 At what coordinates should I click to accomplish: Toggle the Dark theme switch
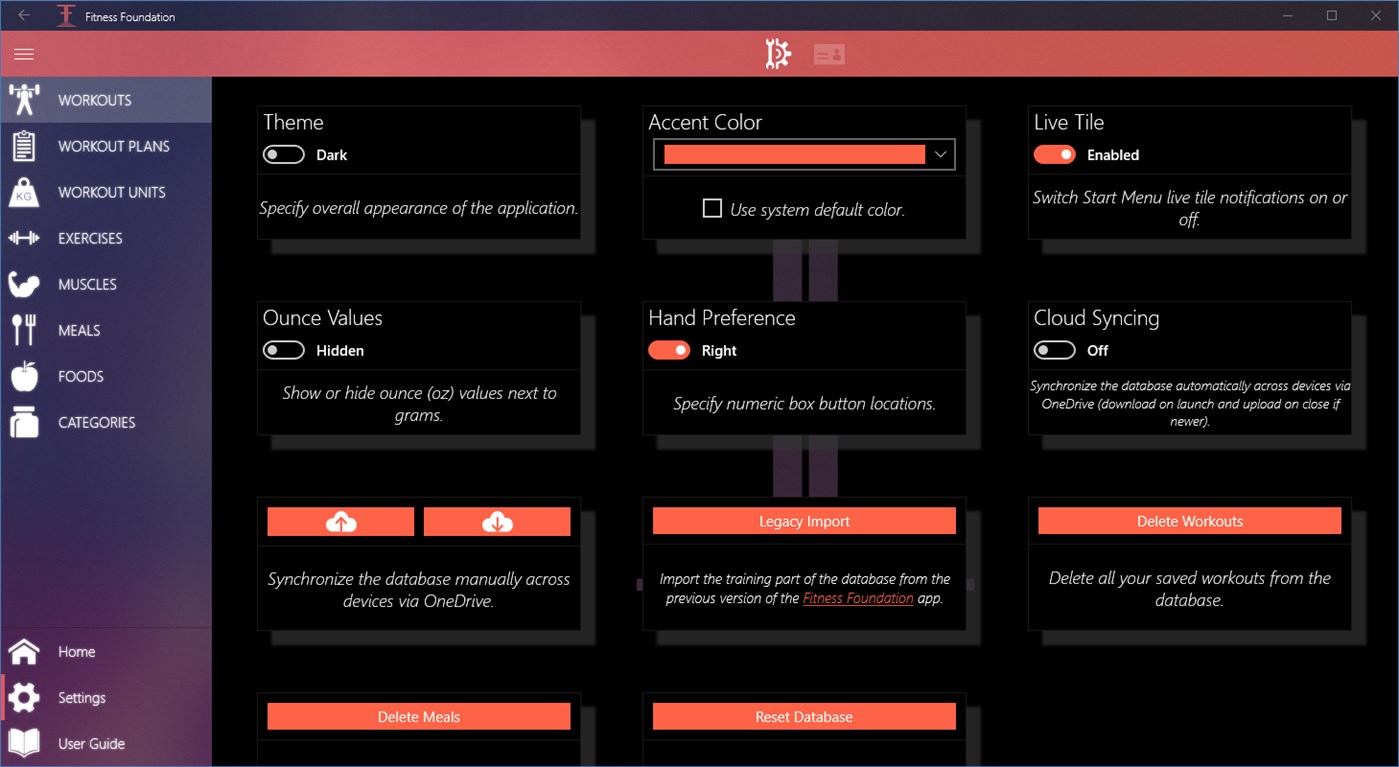283,154
